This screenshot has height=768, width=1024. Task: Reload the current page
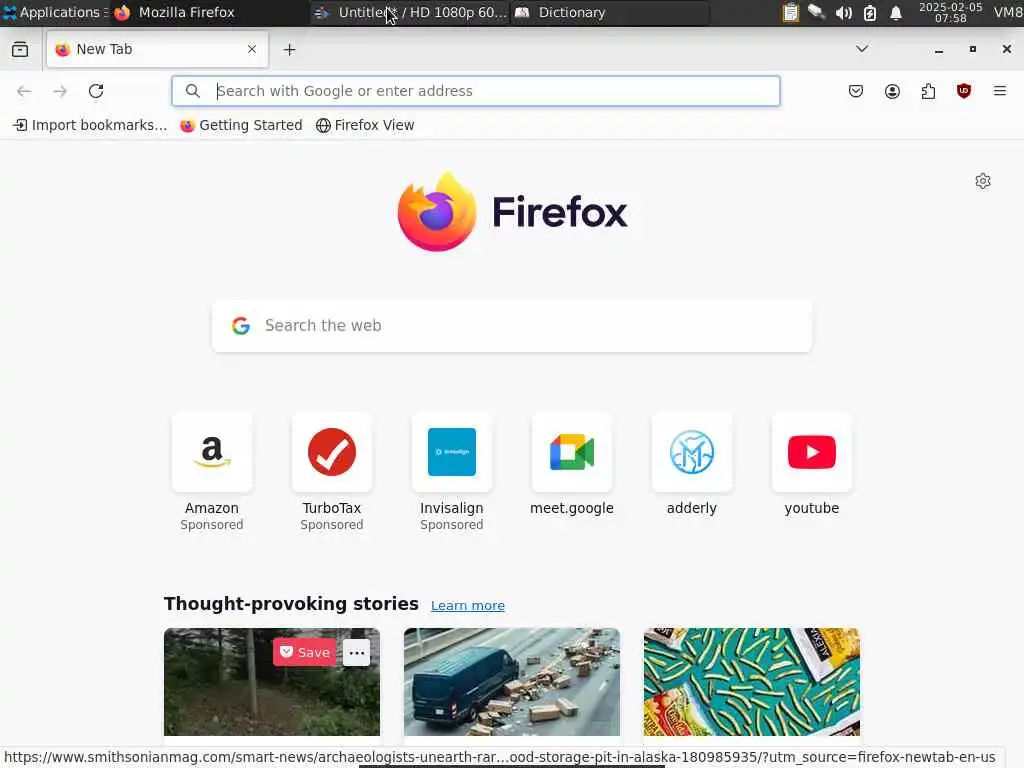pyautogui.click(x=96, y=91)
